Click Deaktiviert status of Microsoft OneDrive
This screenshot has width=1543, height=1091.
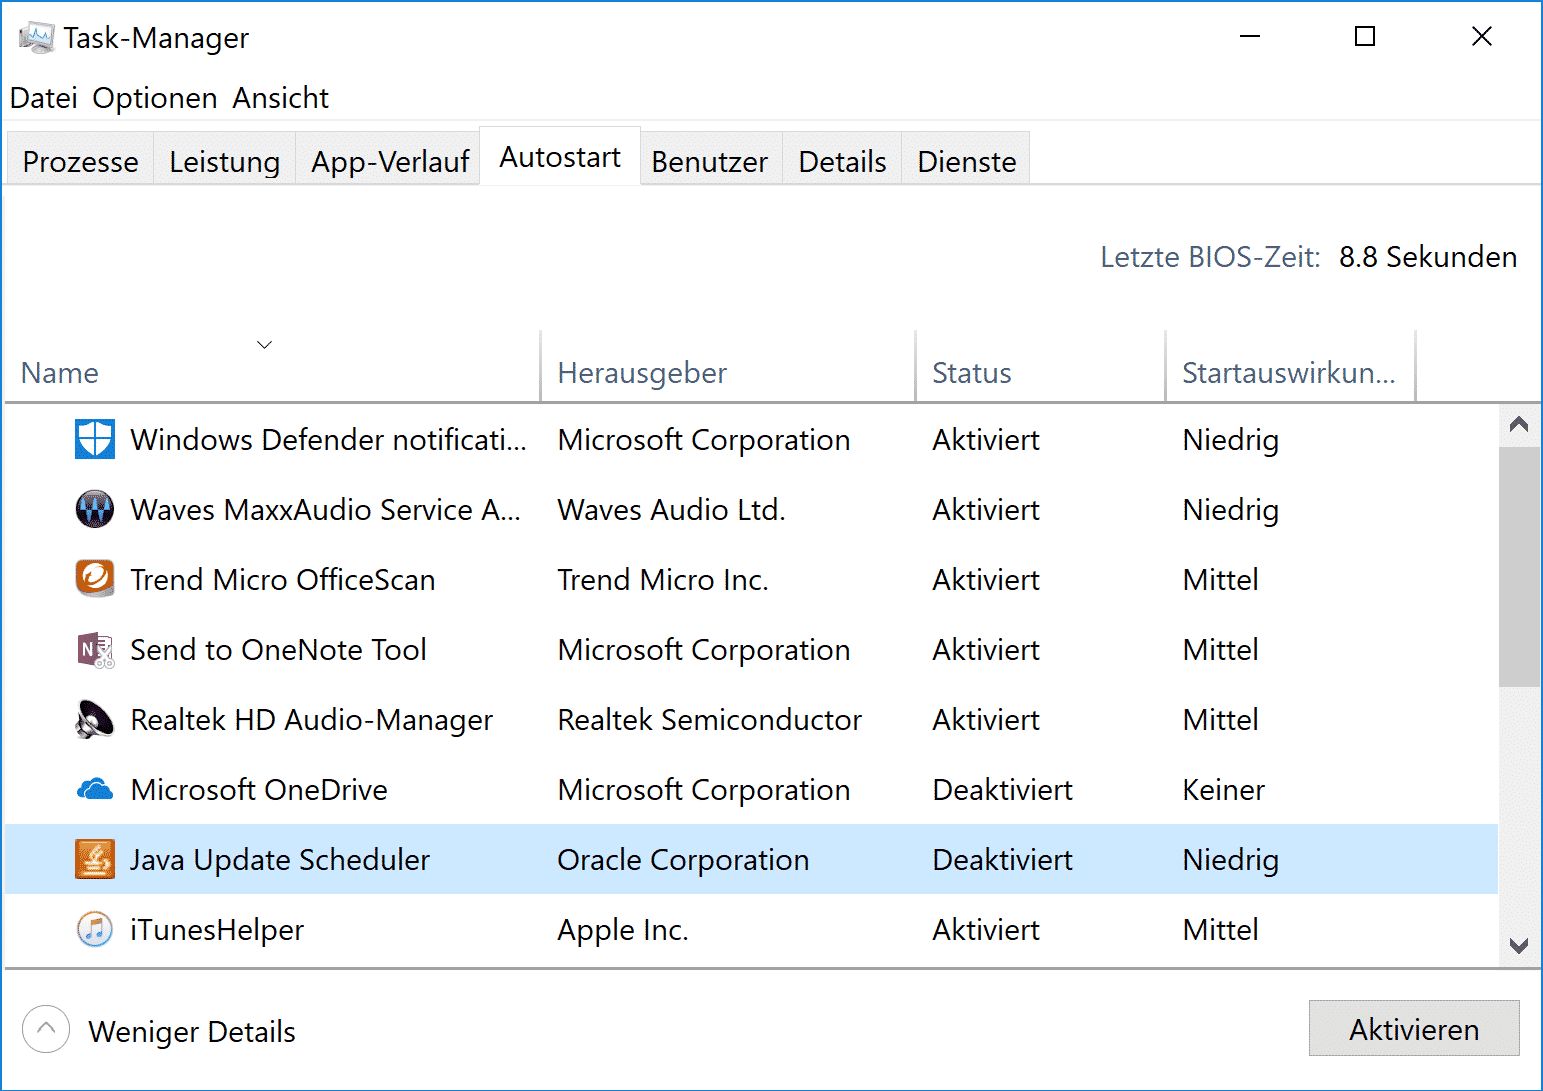pos(1002,790)
